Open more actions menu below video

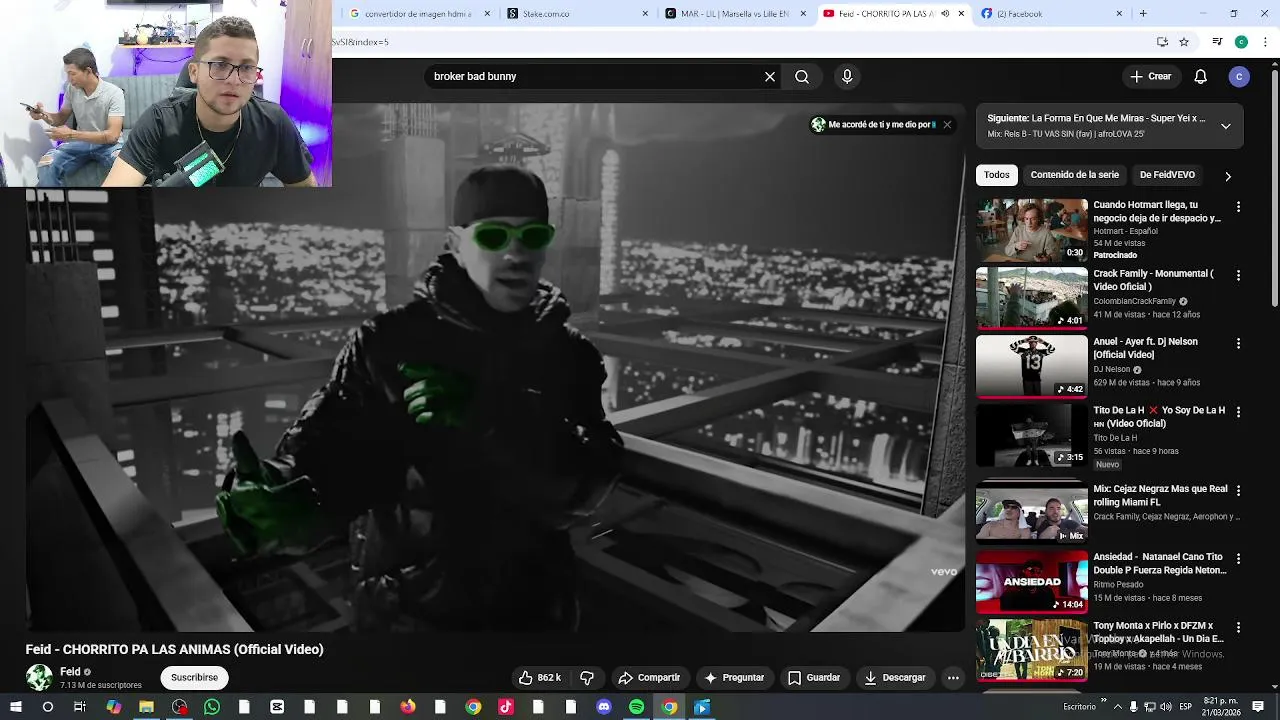[953, 678]
